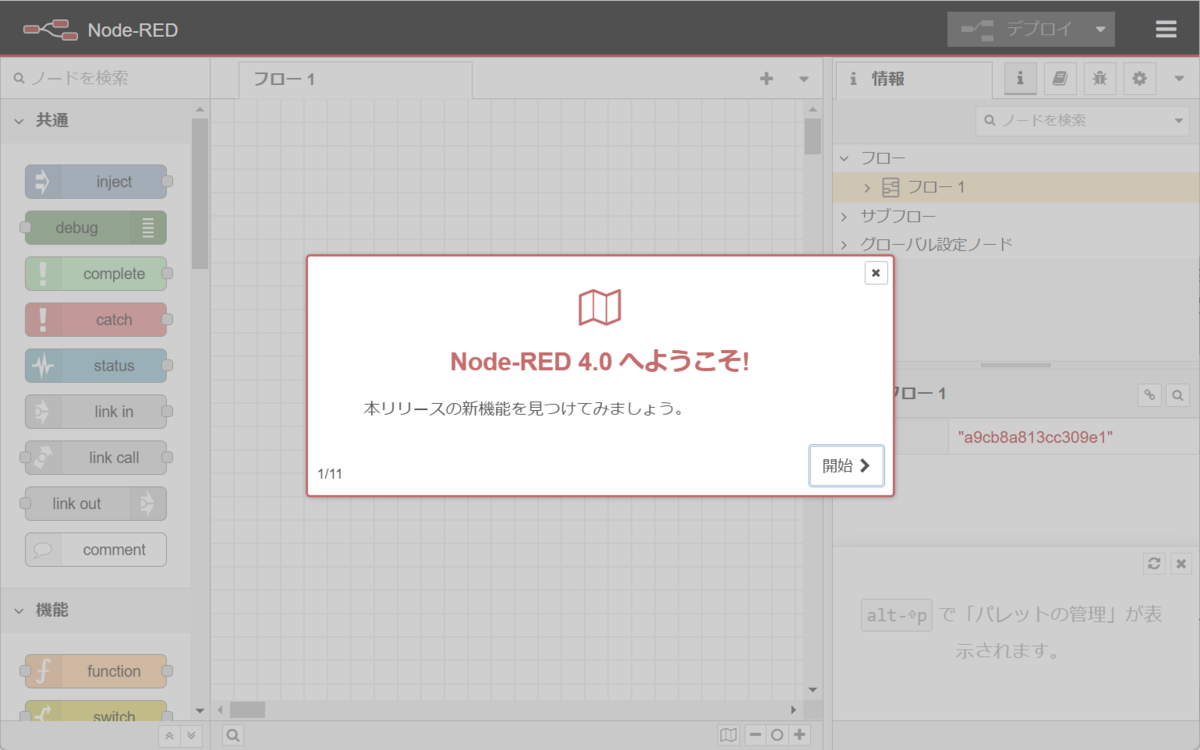This screenshot has width=1200, height=750.
Task: Select the comment node in palette
Action: [96, 550]
